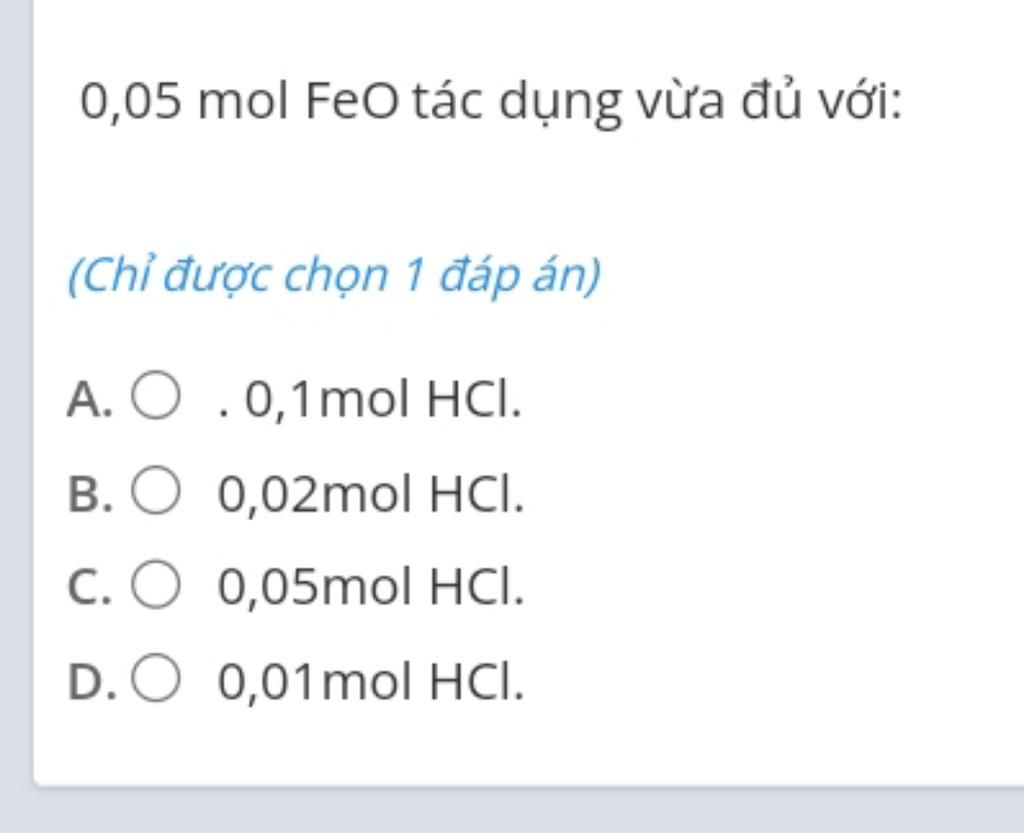Screen dimensions: 1024x833
Task: Select radio button for option D
Action: pyautogui.click(x=155, y=678)
